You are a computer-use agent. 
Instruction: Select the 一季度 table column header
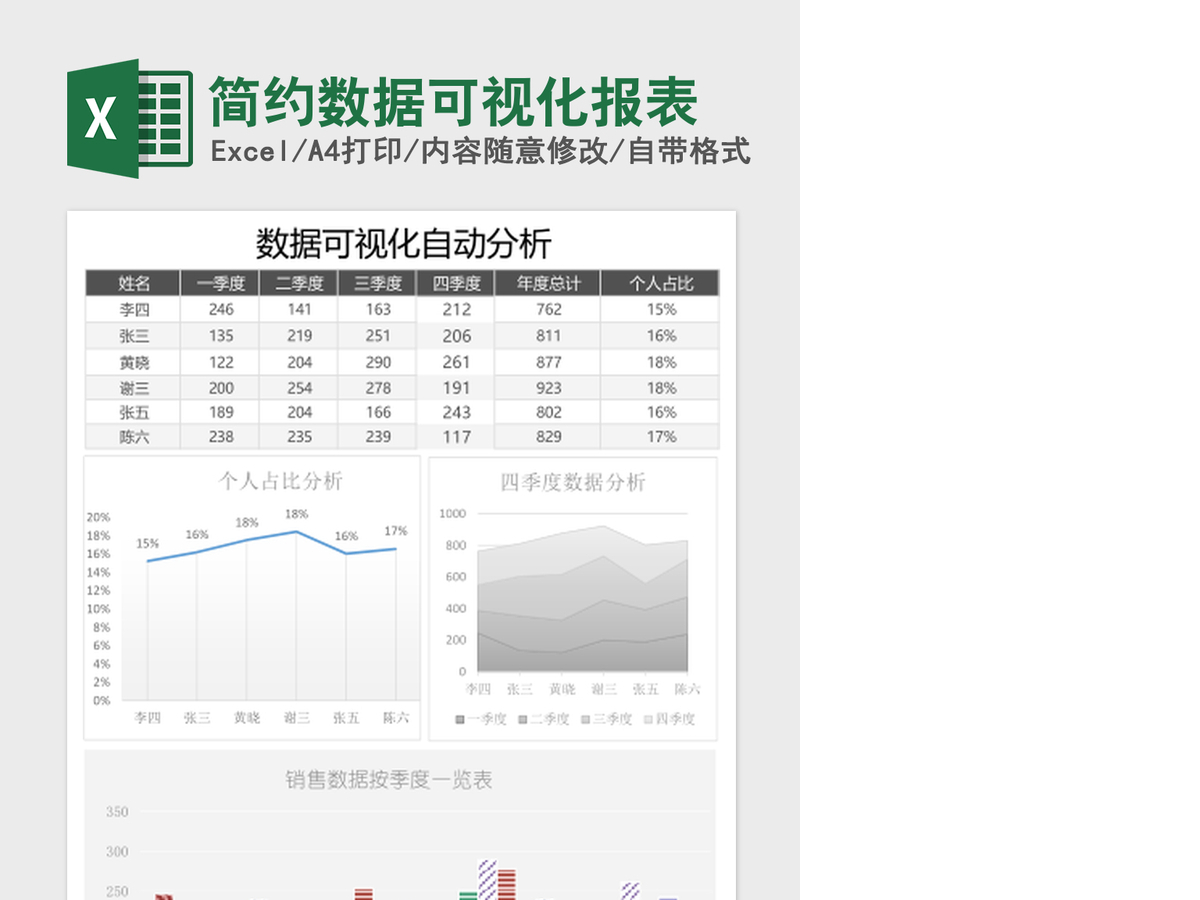(220, 283)
